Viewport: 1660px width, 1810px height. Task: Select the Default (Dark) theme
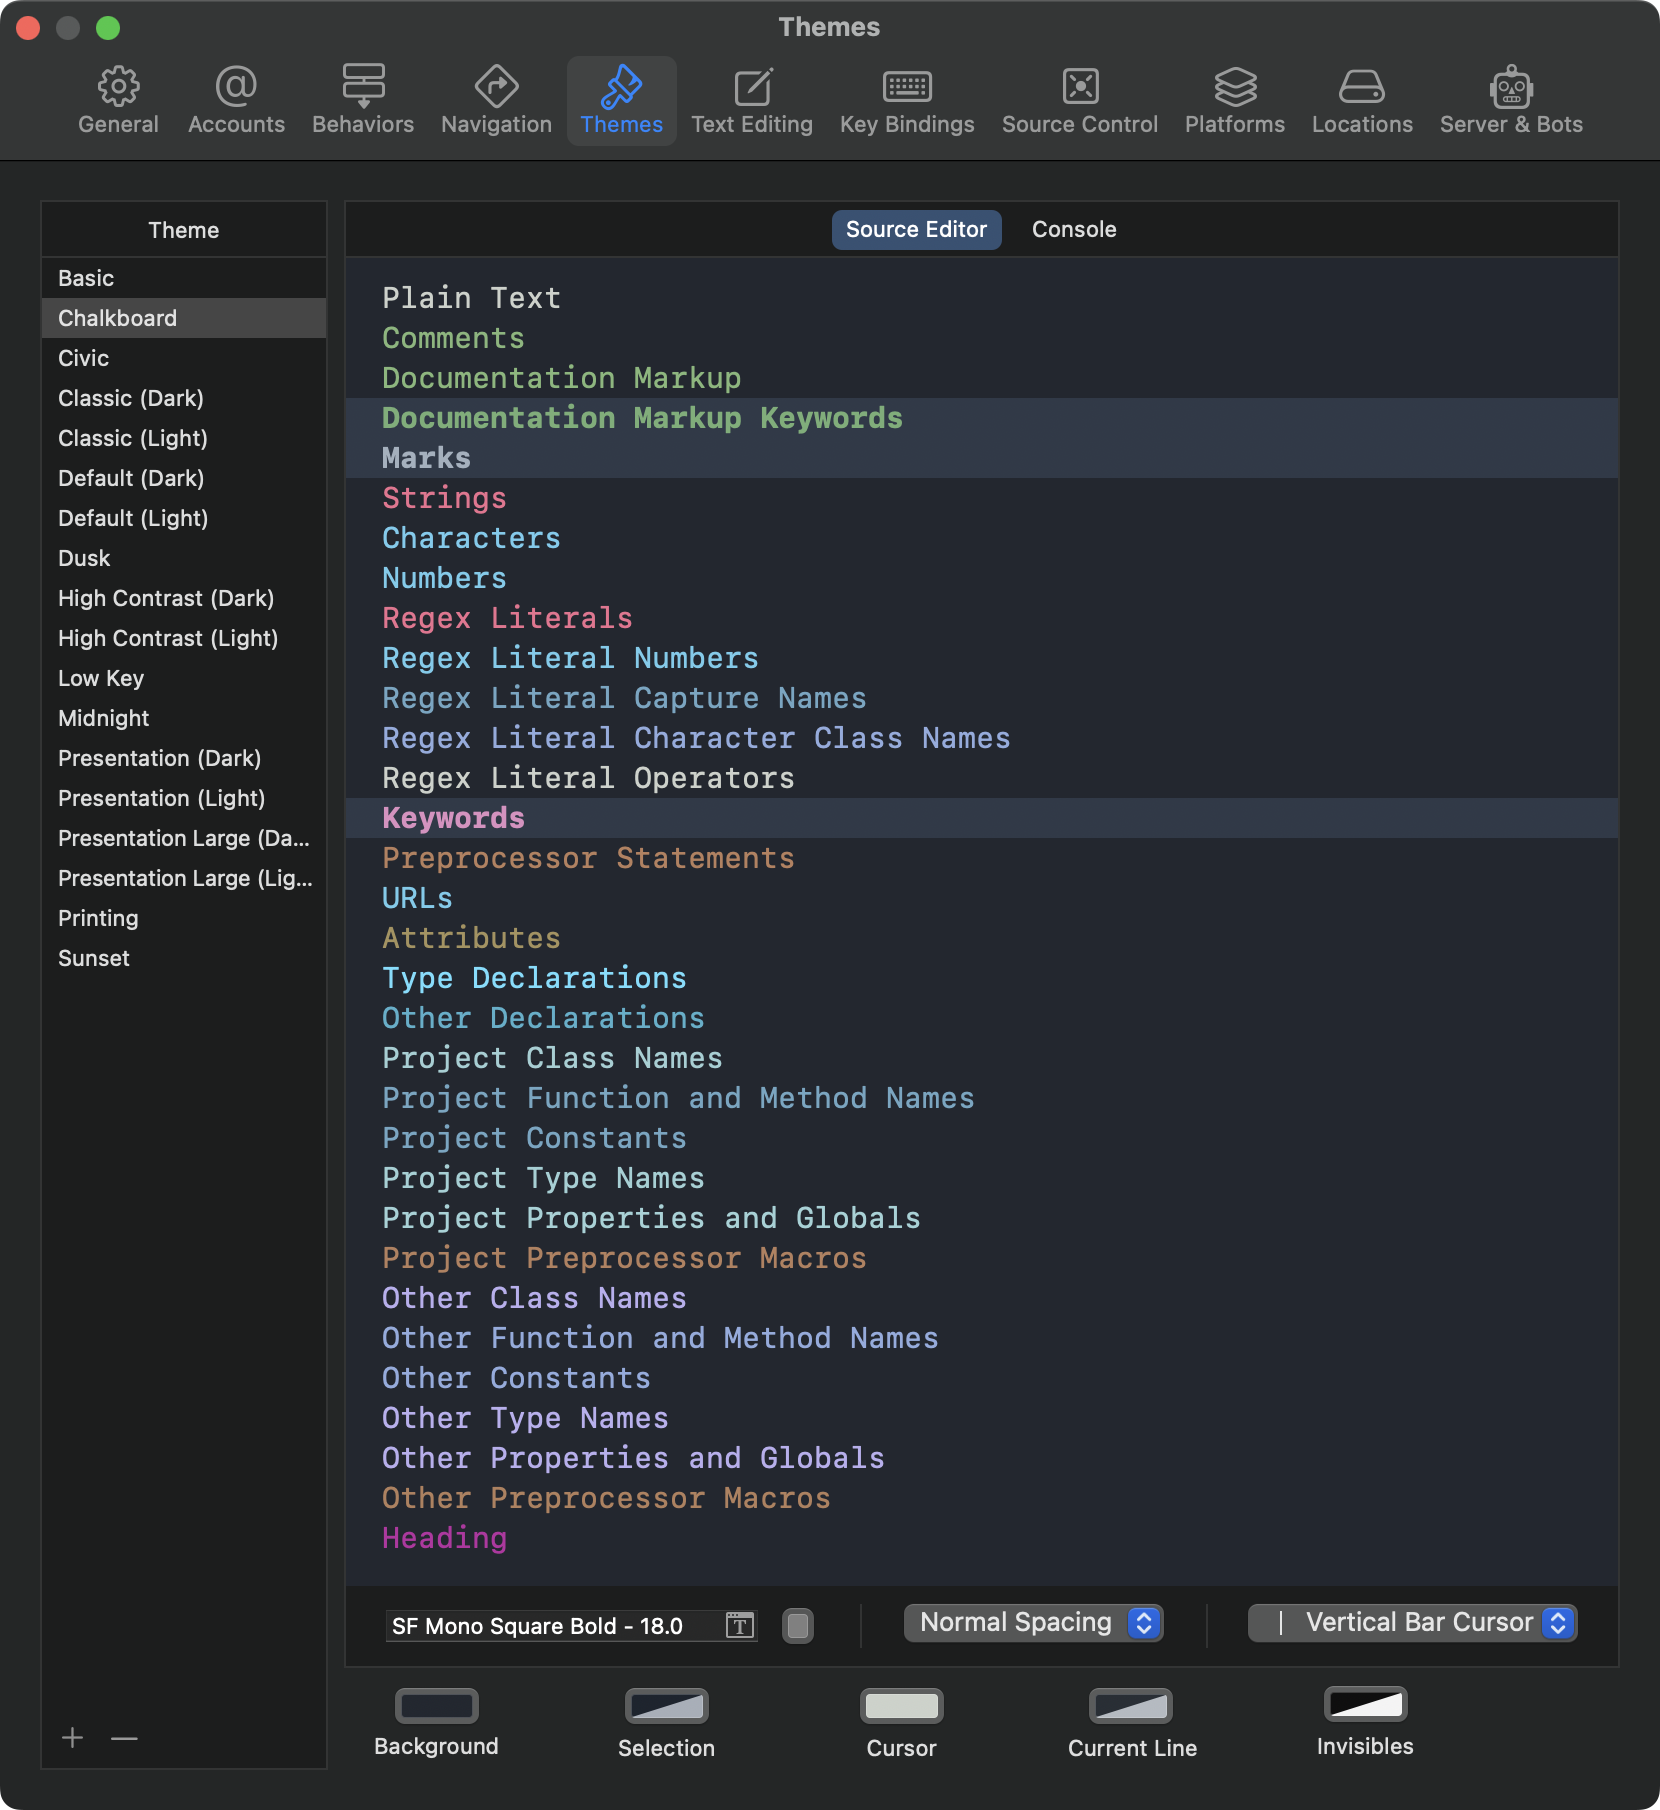coord(184,478)
